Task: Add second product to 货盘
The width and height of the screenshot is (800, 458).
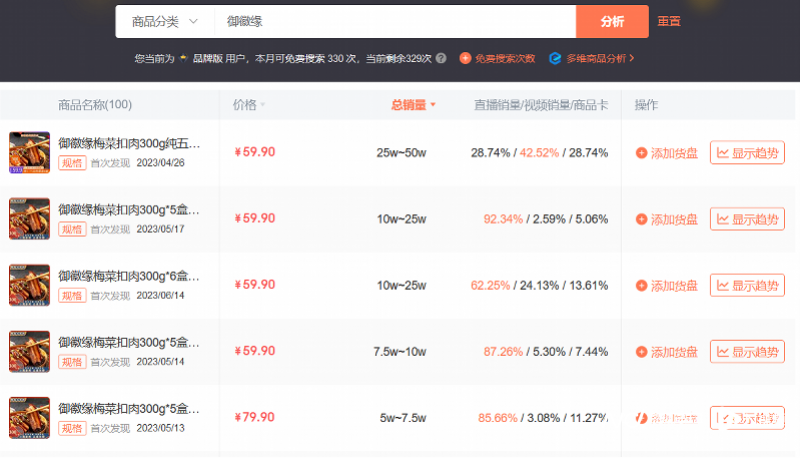Action: tap(666, 219)
